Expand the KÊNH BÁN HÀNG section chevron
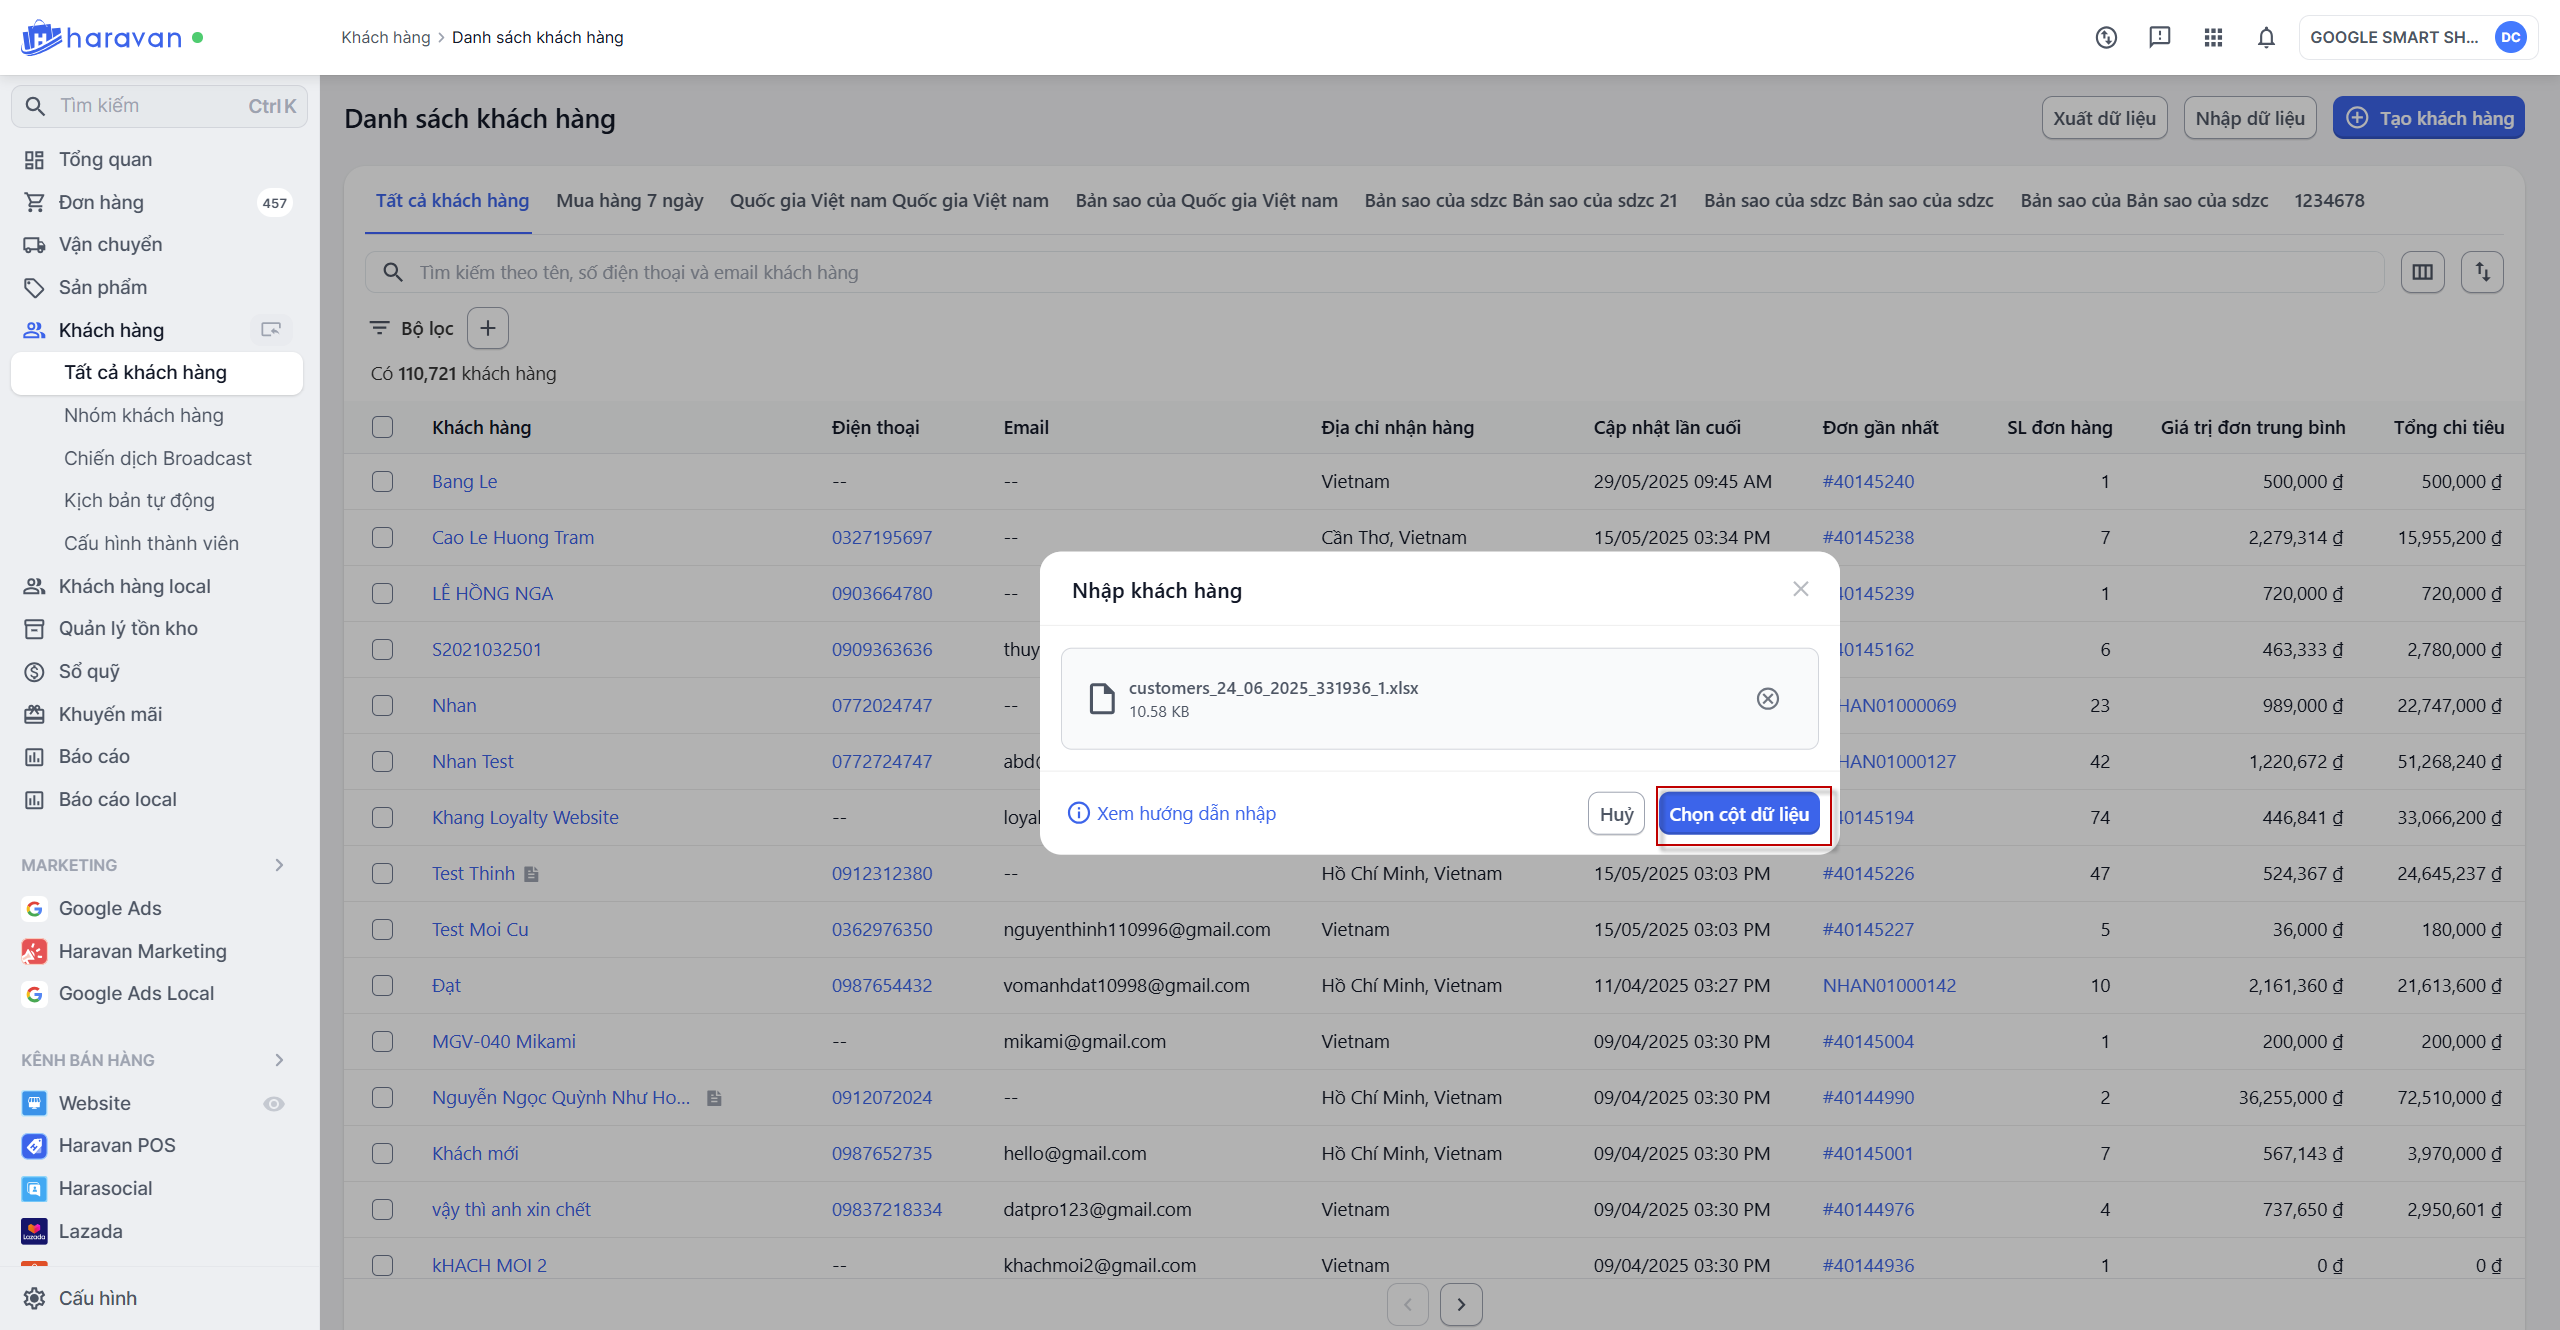 point(279,1060)
